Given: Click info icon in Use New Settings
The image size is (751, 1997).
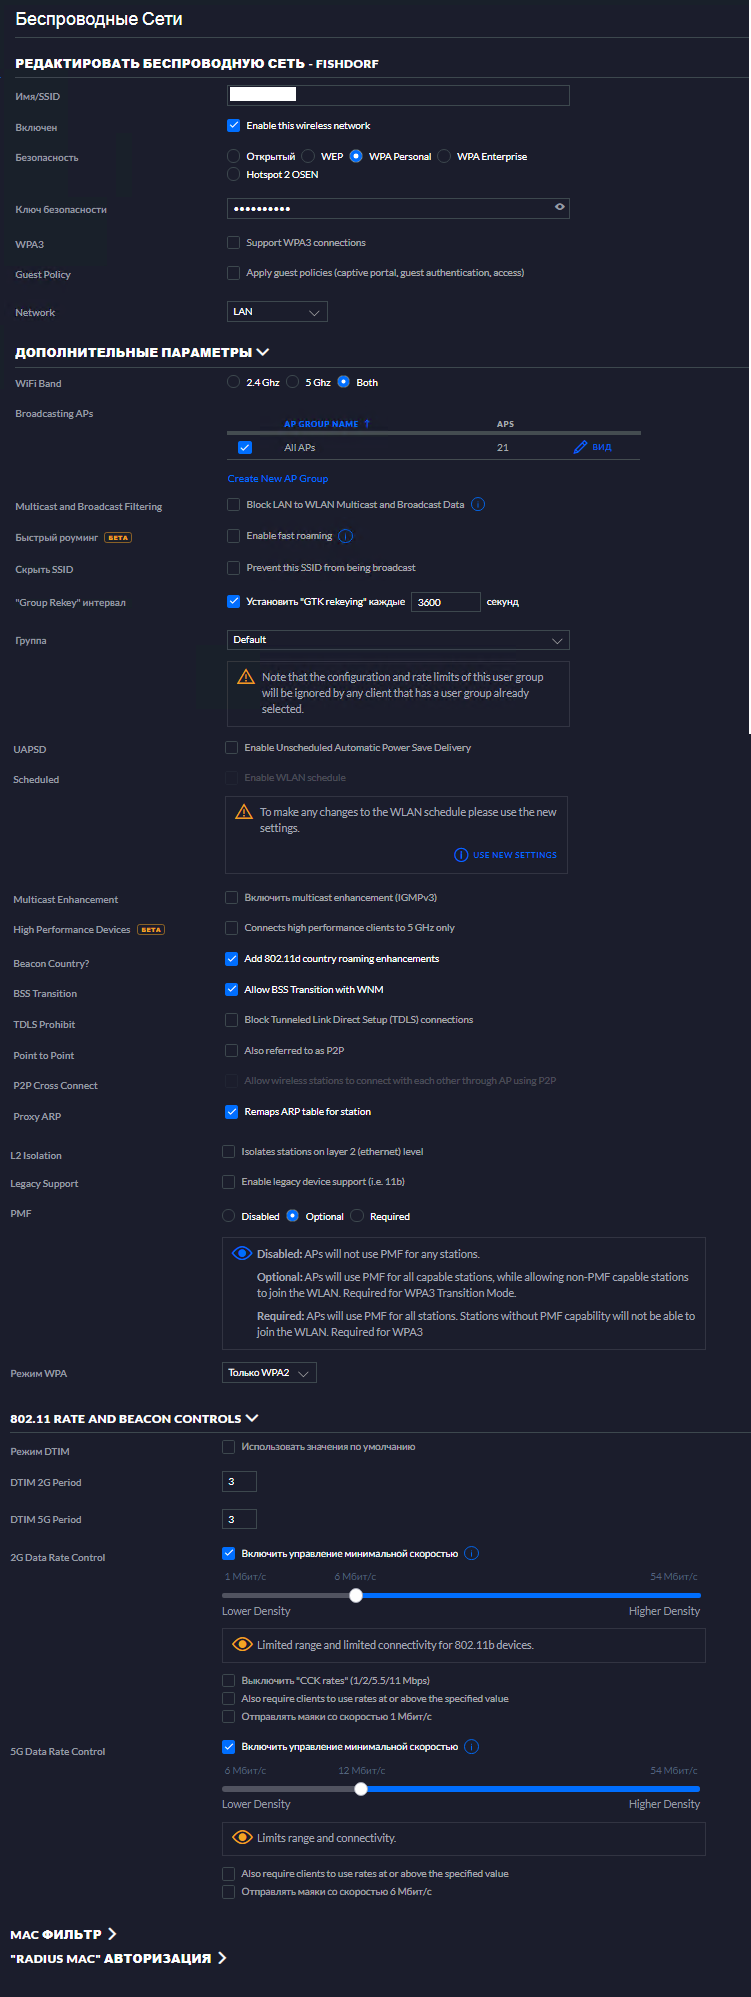Looking at the screenshot, I should [461, 855].
